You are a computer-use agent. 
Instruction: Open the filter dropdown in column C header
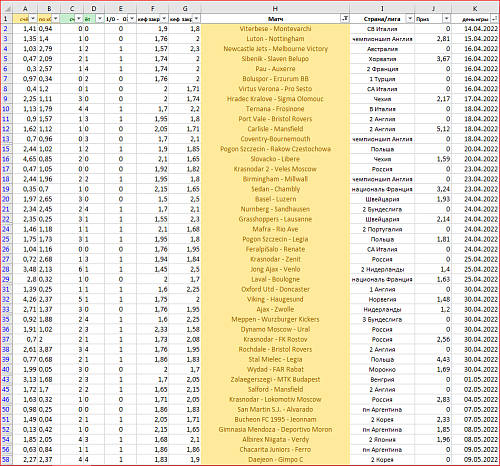tap(79, 19)
